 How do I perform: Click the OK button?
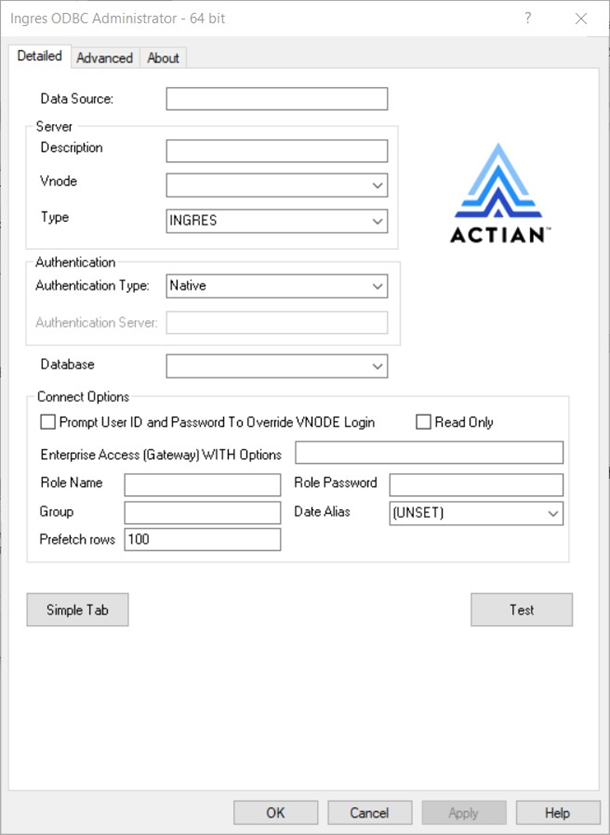click(x=276, y=813)
